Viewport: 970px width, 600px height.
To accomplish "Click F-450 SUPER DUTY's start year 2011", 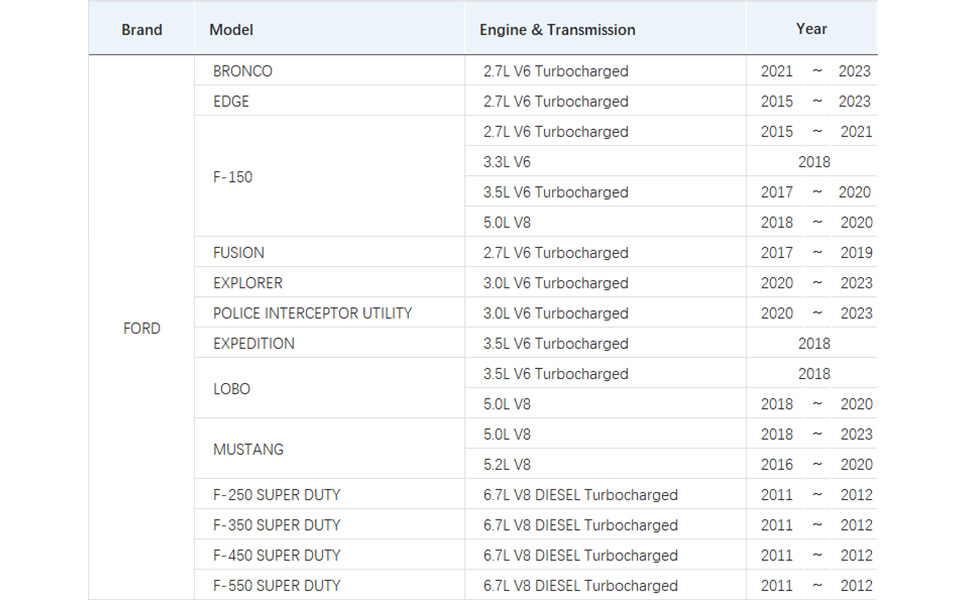I will click(776, 555).
